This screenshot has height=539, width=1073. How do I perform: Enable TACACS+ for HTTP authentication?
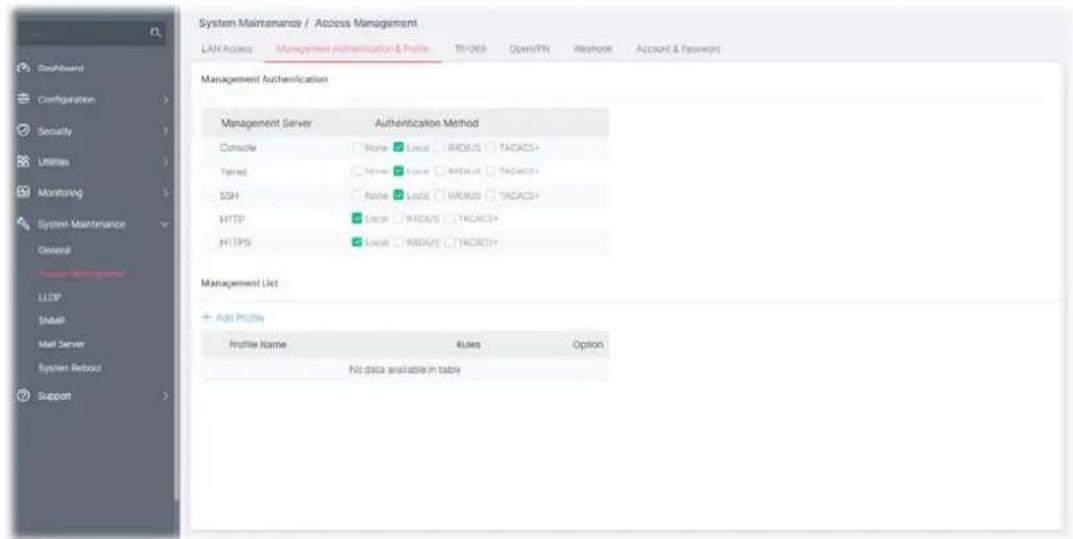(450, 218)
